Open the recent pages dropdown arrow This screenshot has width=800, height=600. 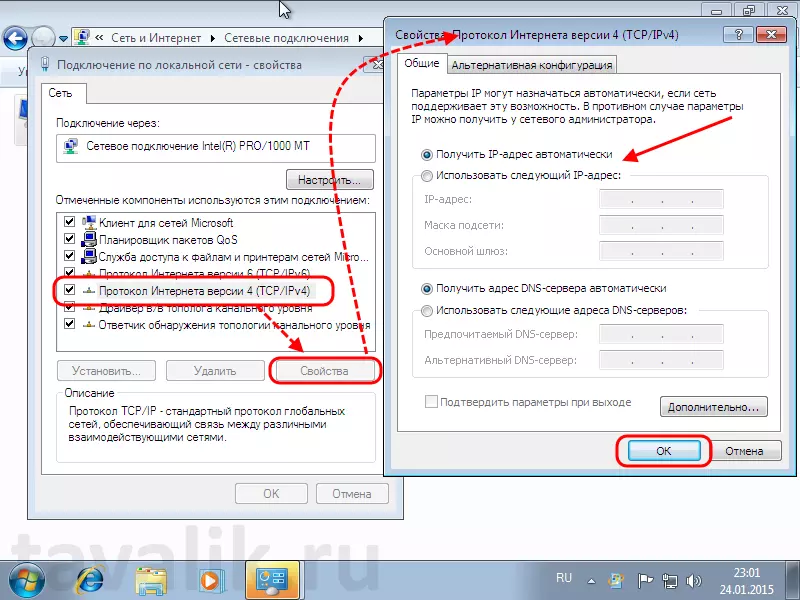[63, 39]
